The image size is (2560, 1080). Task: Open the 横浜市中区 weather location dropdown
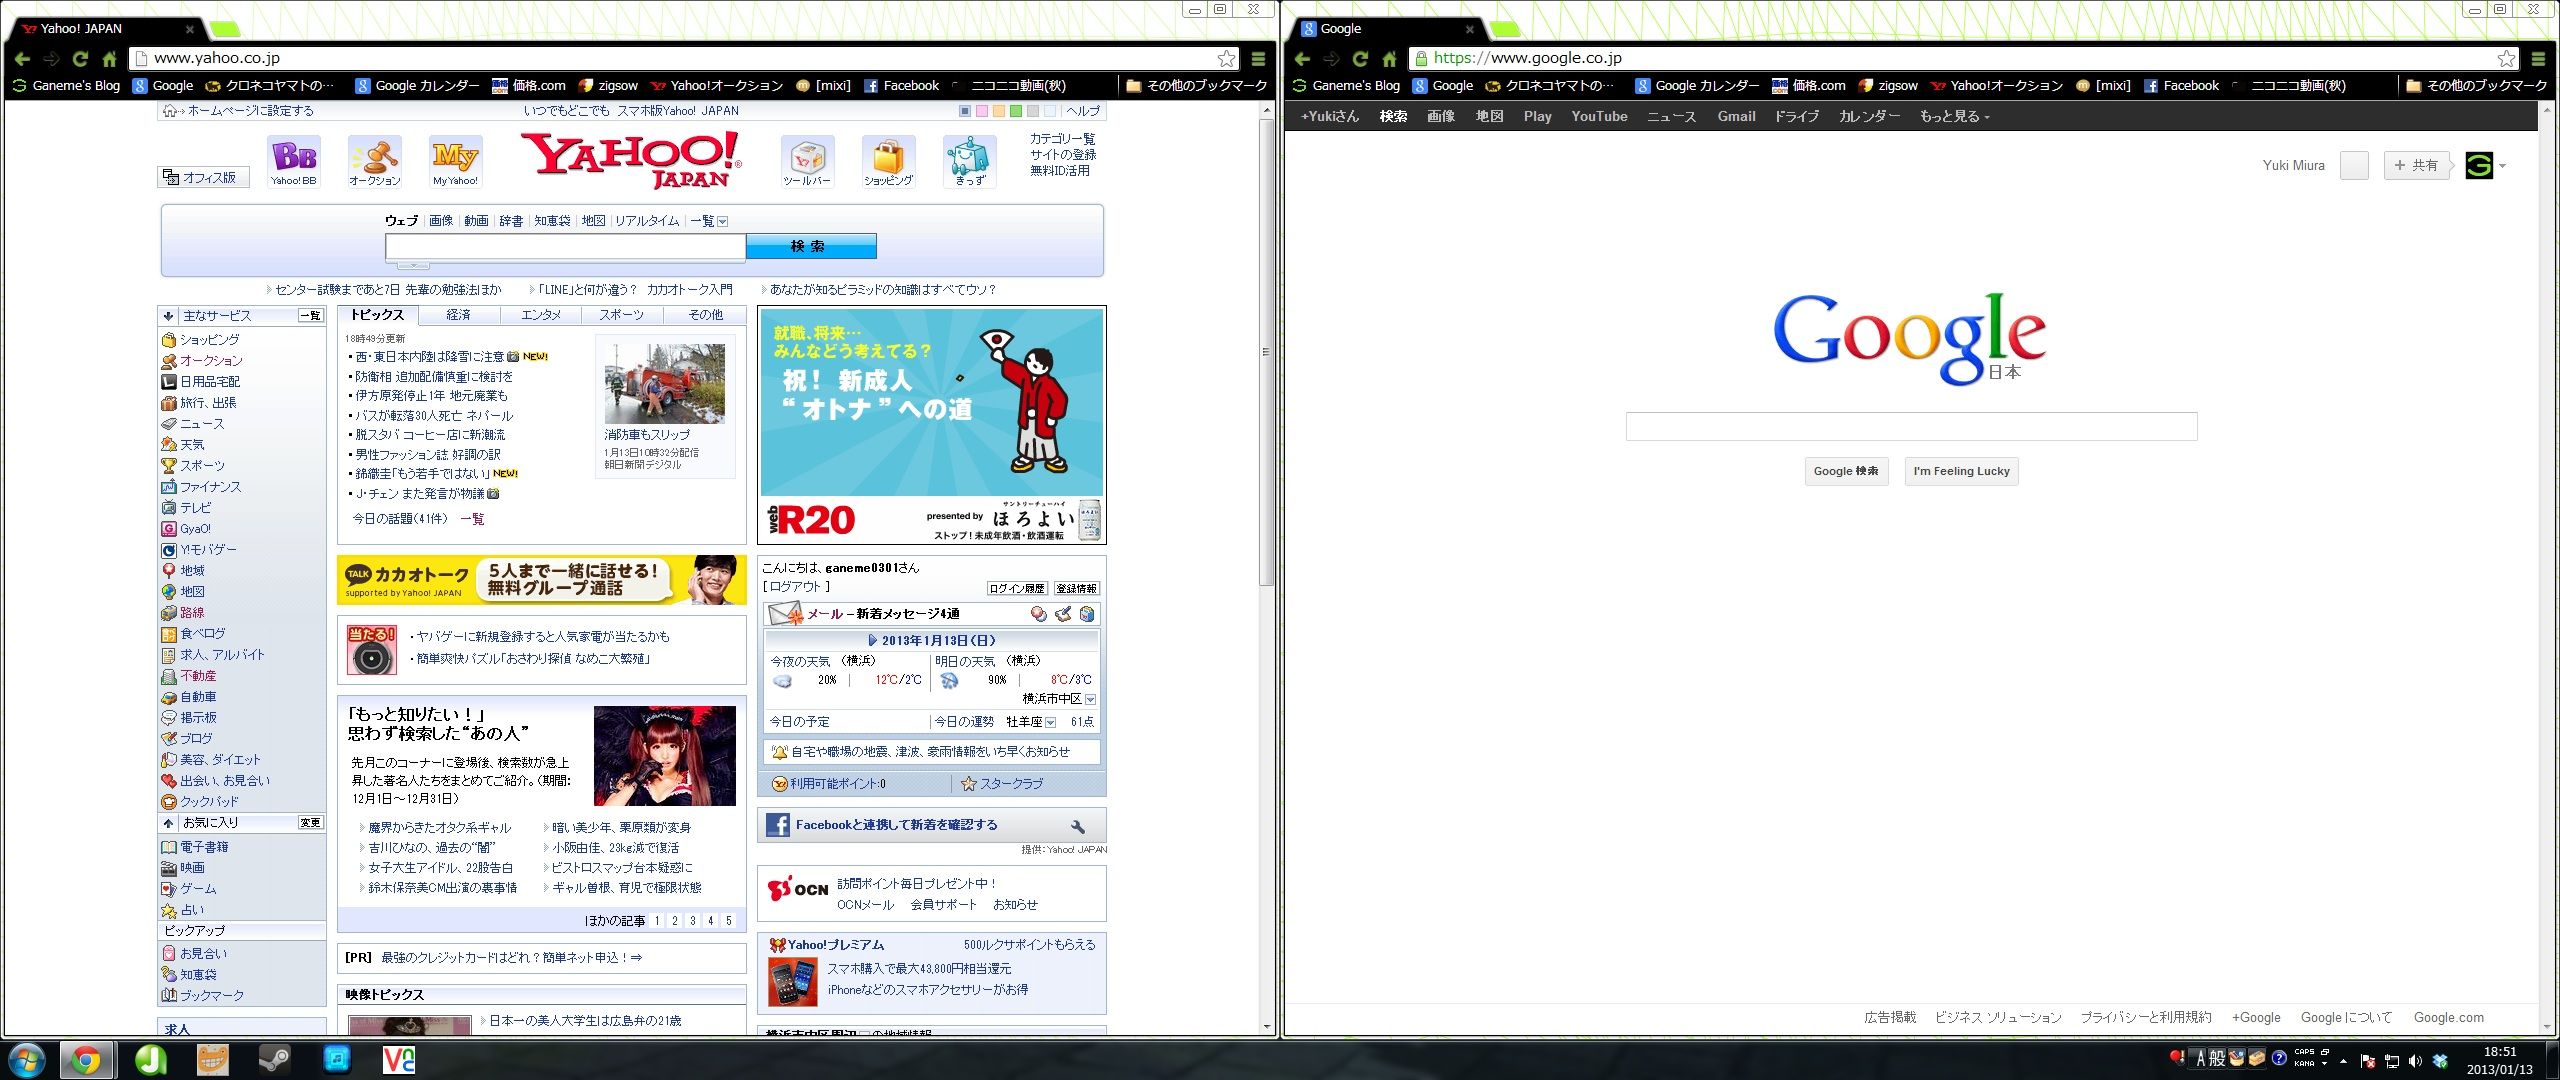[x=1090, y=699]
